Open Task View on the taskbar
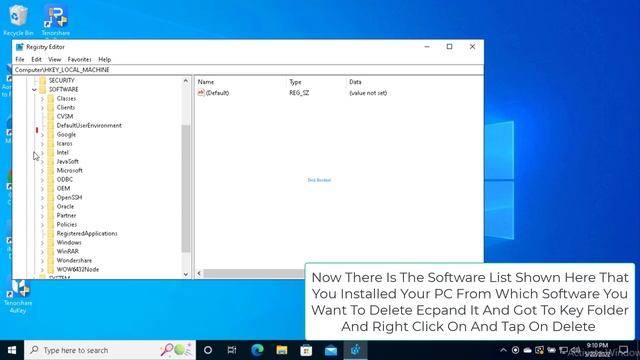 click(x=232, y=350)
